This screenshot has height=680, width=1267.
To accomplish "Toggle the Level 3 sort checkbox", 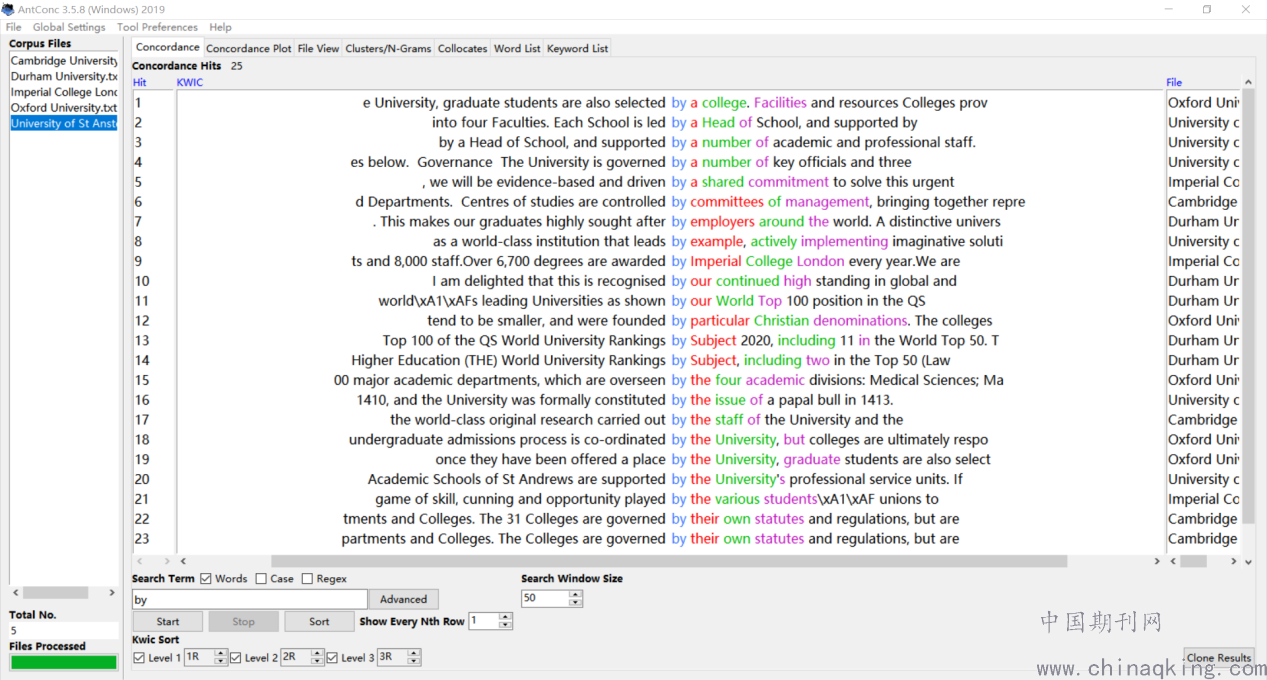I will click(x=333, y=658).
